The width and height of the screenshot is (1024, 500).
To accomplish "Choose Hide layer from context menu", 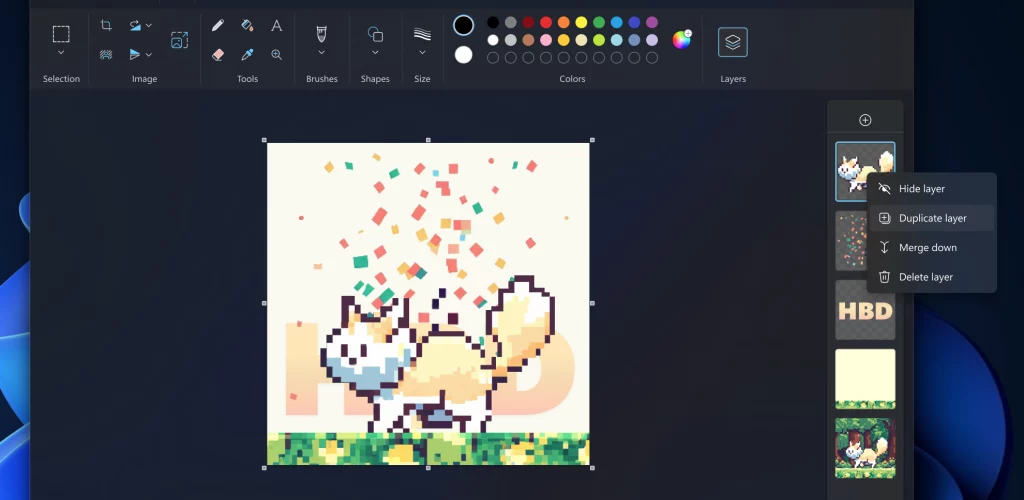I will tap(932, 189).
